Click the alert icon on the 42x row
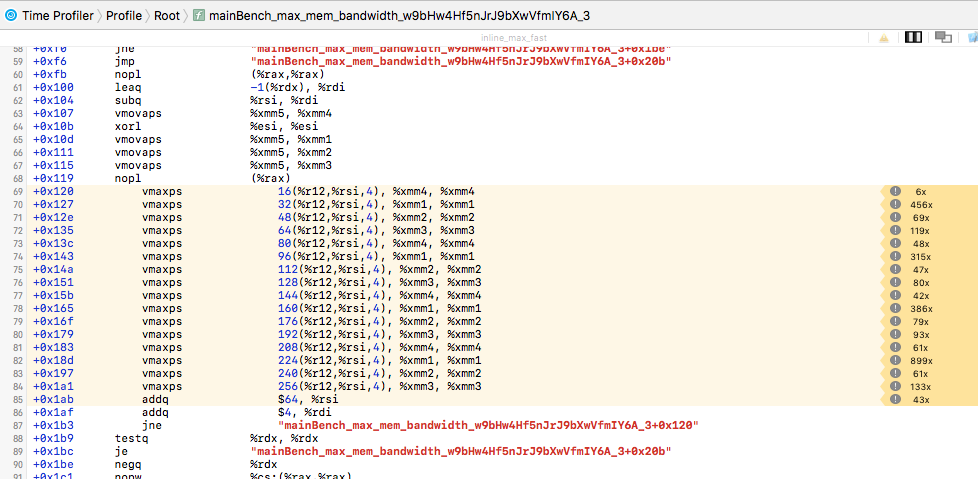 click(895, 296)
